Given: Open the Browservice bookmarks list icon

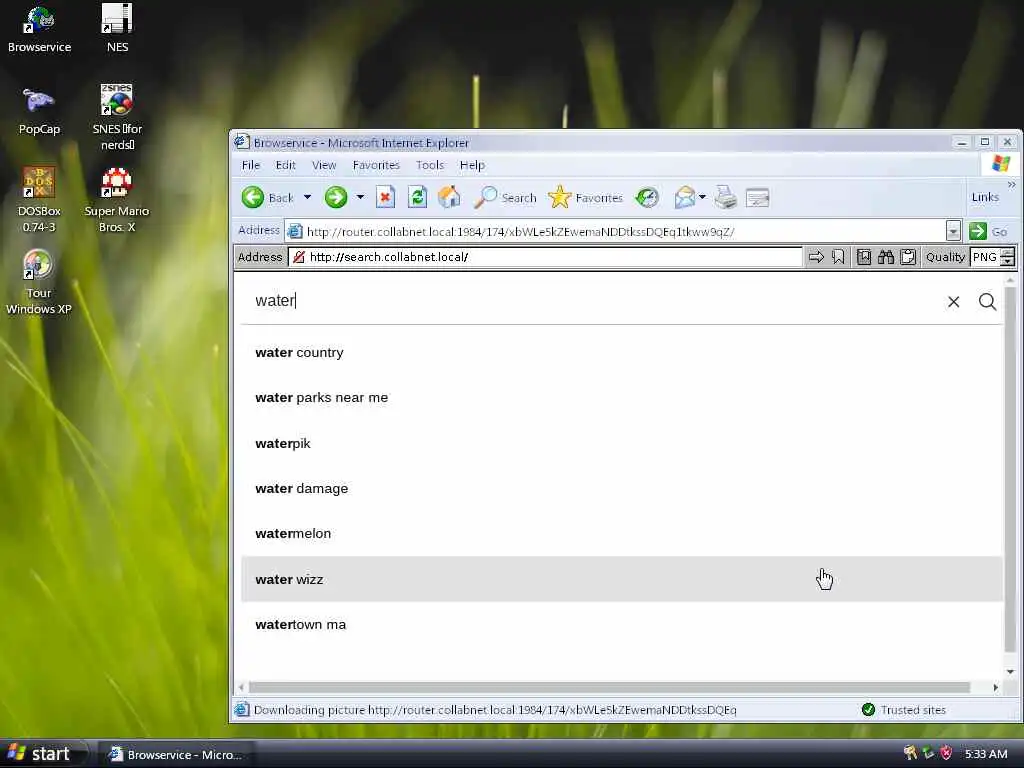Looking at the screenshot, I should click(x=863, y=257).
